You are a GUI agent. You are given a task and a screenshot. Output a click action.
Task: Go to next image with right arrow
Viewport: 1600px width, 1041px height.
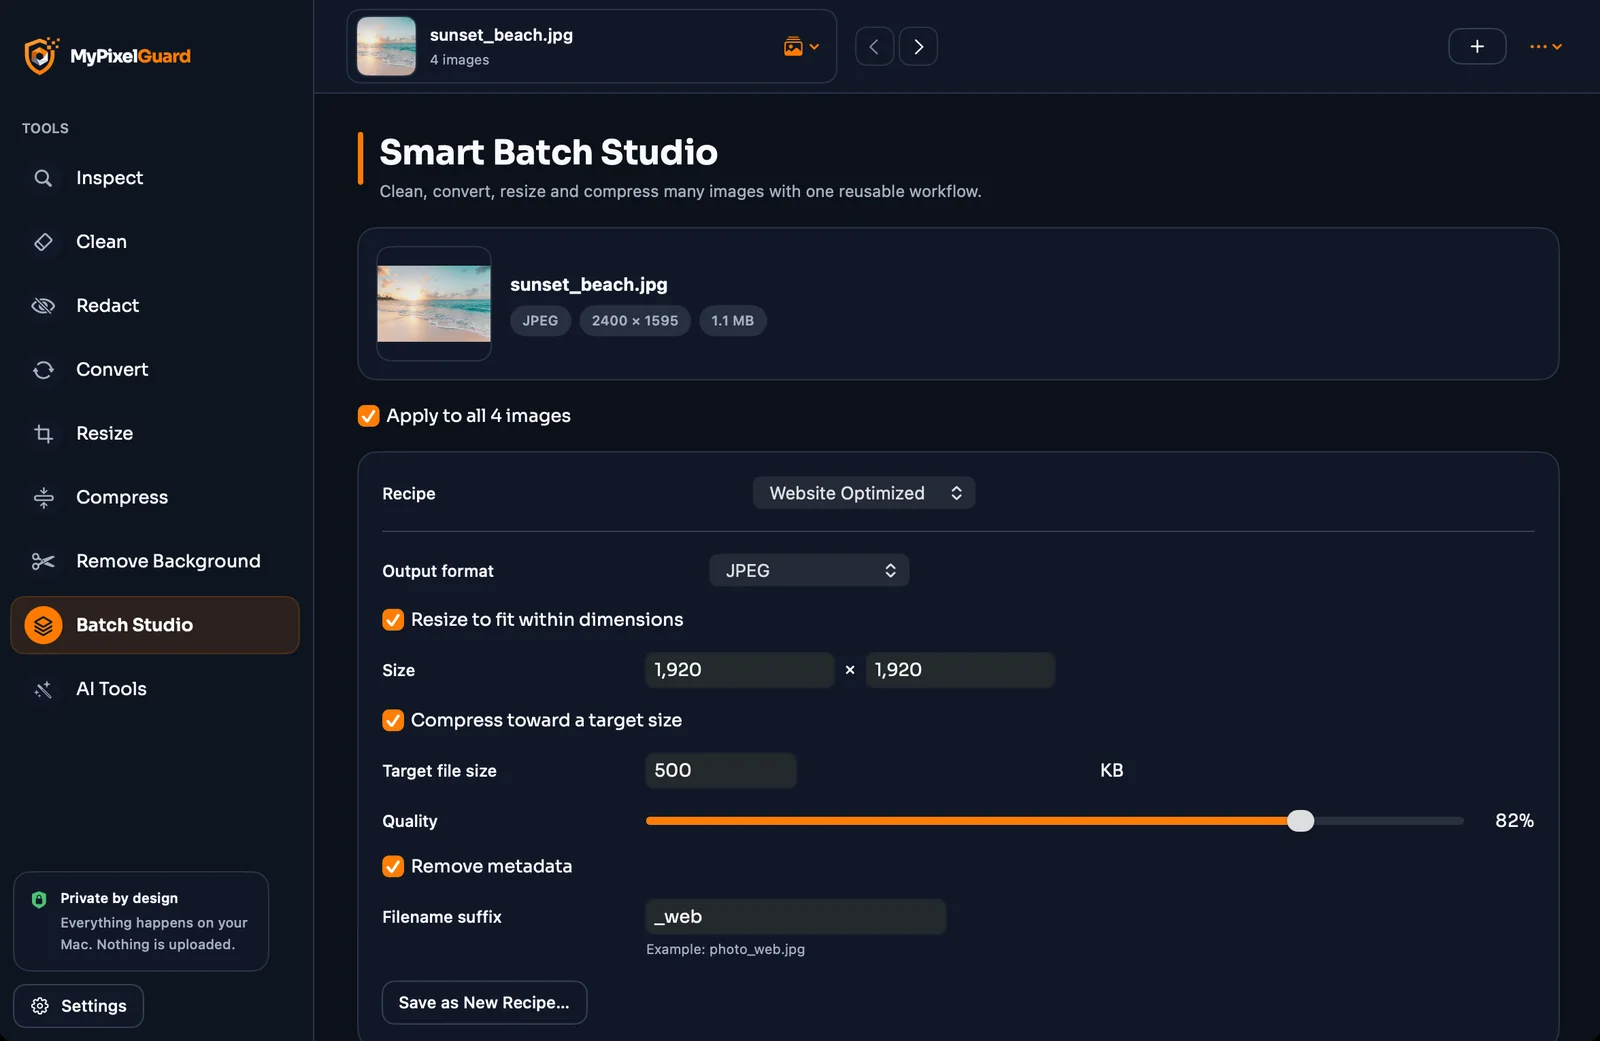(918, 47)
